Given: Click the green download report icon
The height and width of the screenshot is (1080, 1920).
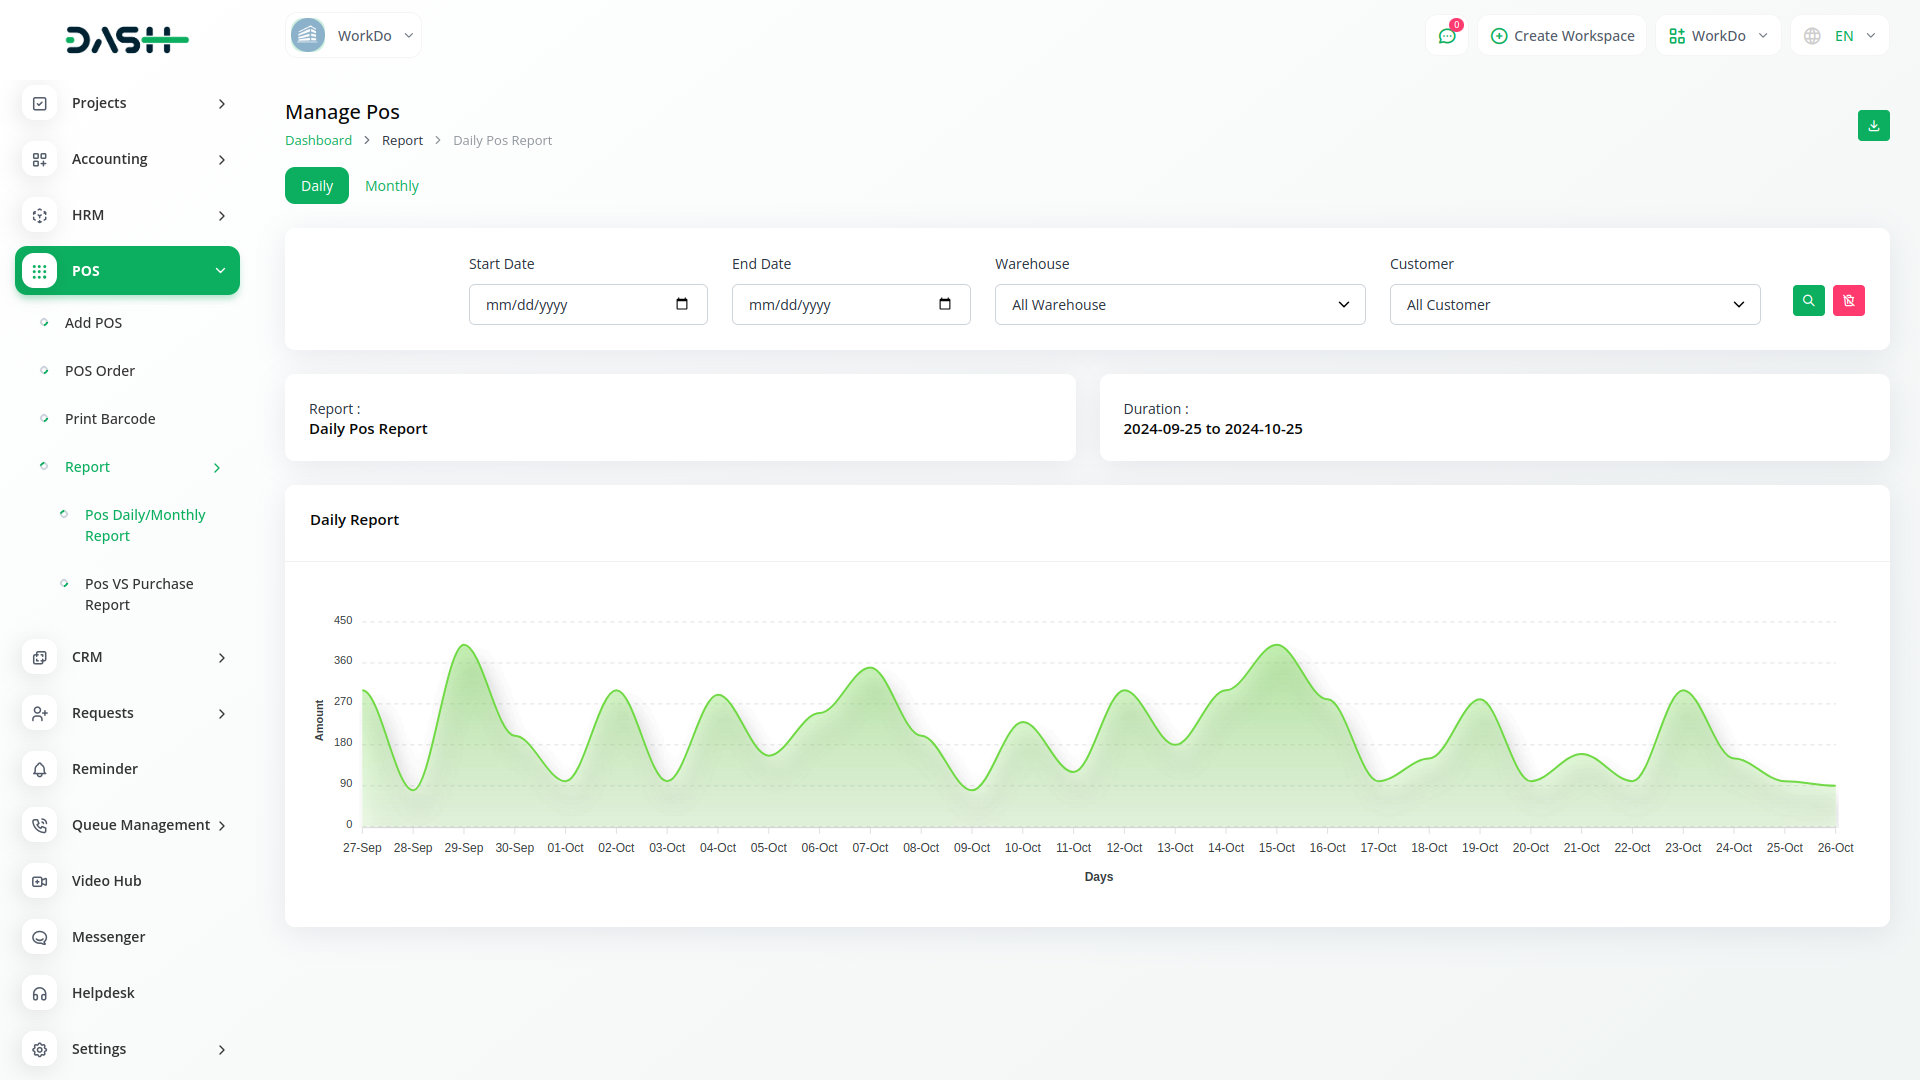Looking at the screenshot, I should (x=1873, y=126).
